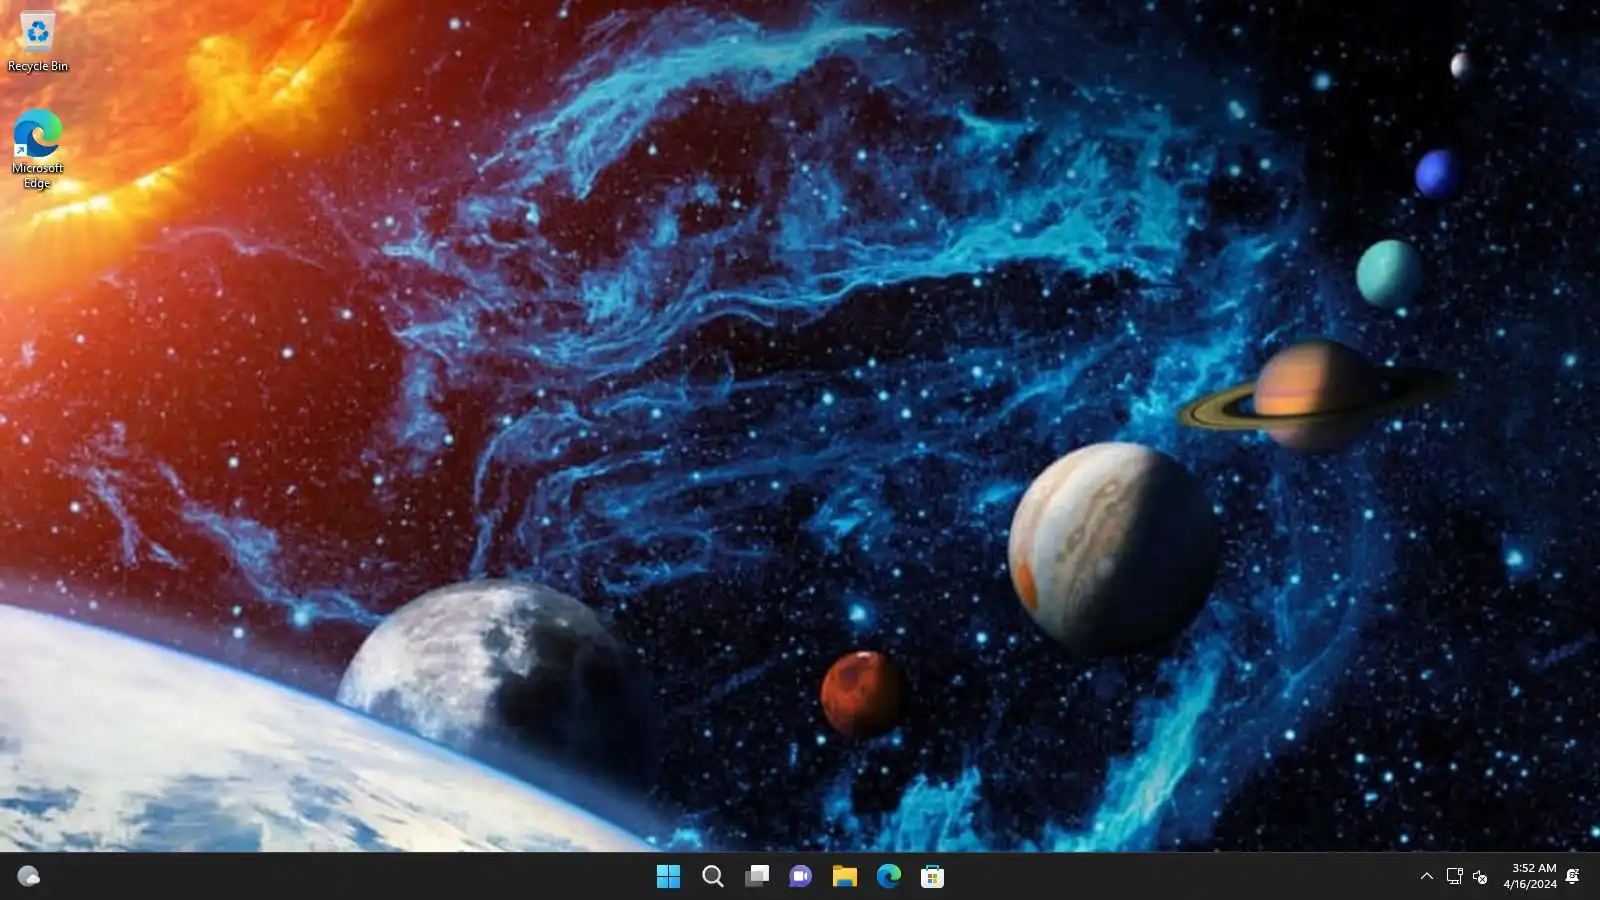This screenshot has height=900, width=1600.
Task: Open Microsoft Store from the taskbar
Action: point(932,877)
